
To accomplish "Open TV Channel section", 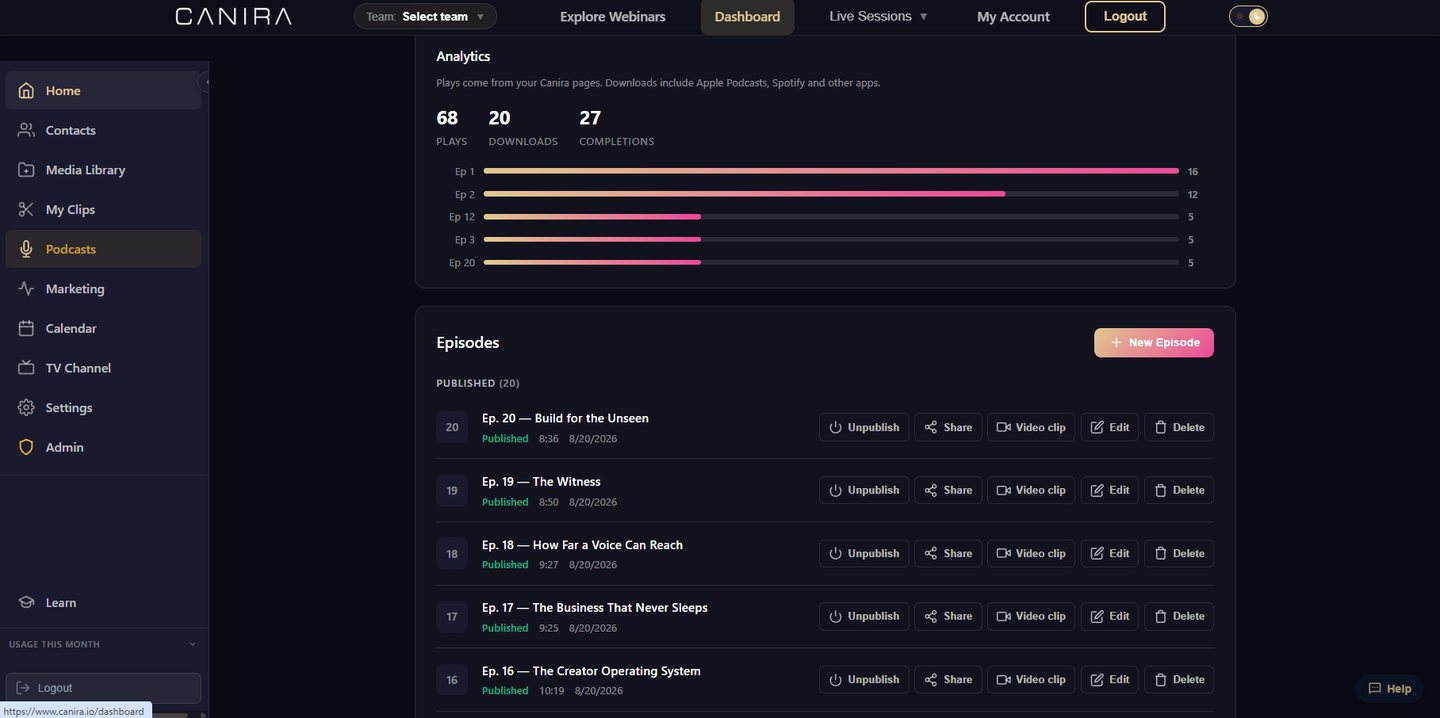I will pos(103,368).
